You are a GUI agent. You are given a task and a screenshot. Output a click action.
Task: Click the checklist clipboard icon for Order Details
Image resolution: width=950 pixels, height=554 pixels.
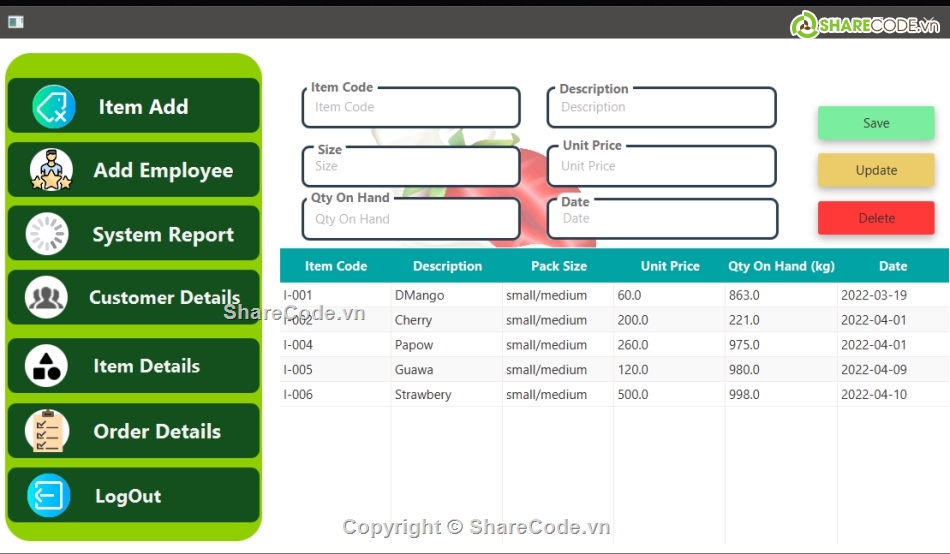47,431
